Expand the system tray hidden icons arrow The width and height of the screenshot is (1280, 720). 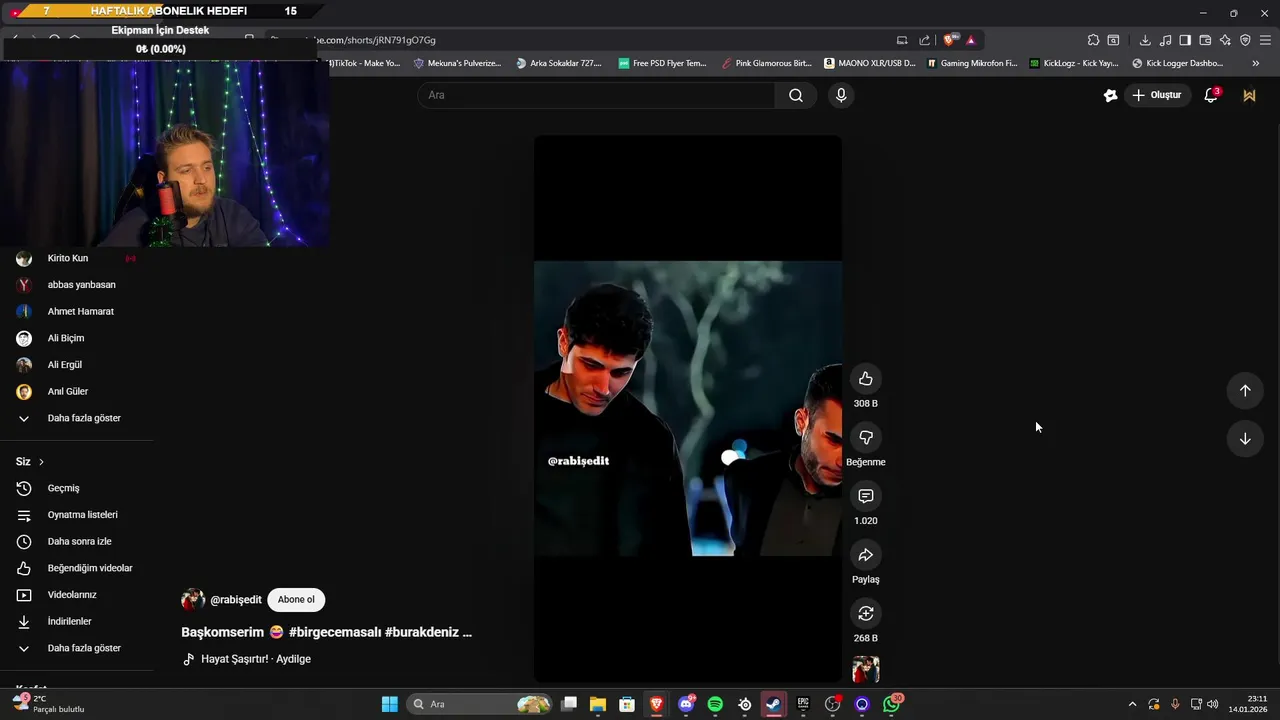(x=1132, y=704)
